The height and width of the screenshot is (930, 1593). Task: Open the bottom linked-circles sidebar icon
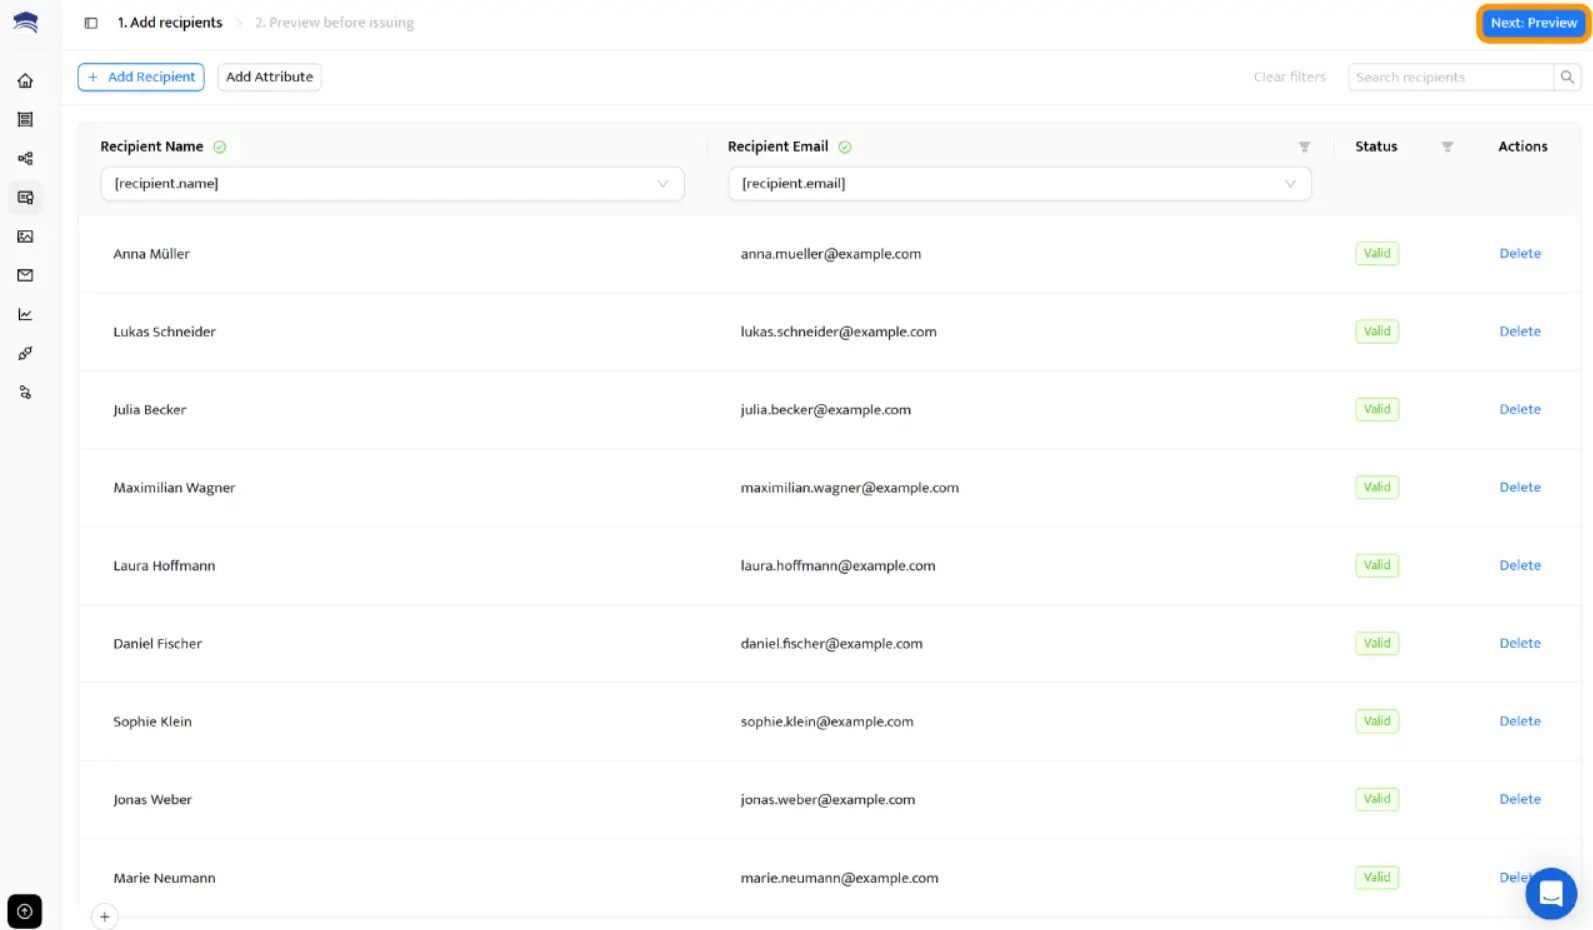25,392
